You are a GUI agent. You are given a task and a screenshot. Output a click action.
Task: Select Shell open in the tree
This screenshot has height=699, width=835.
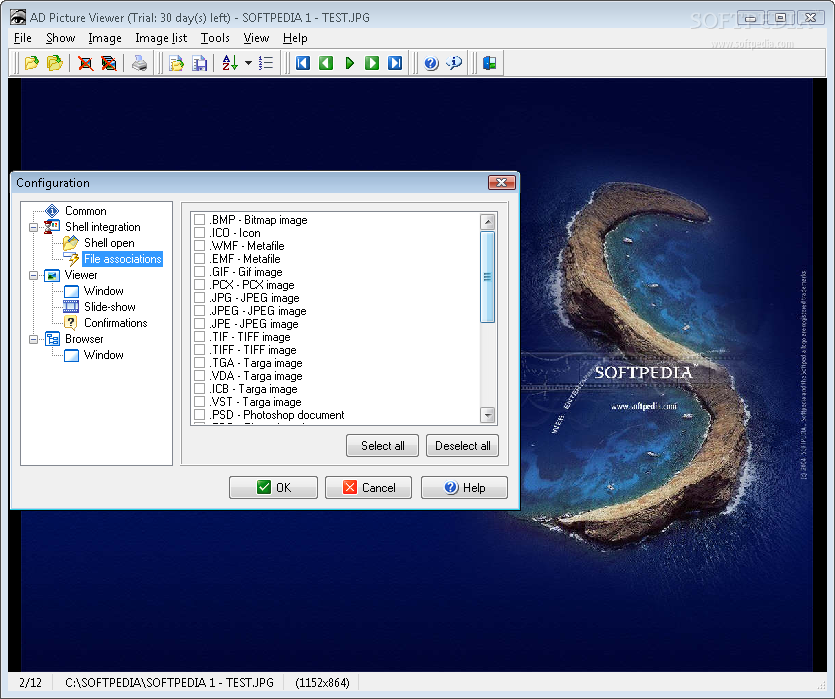109,243
